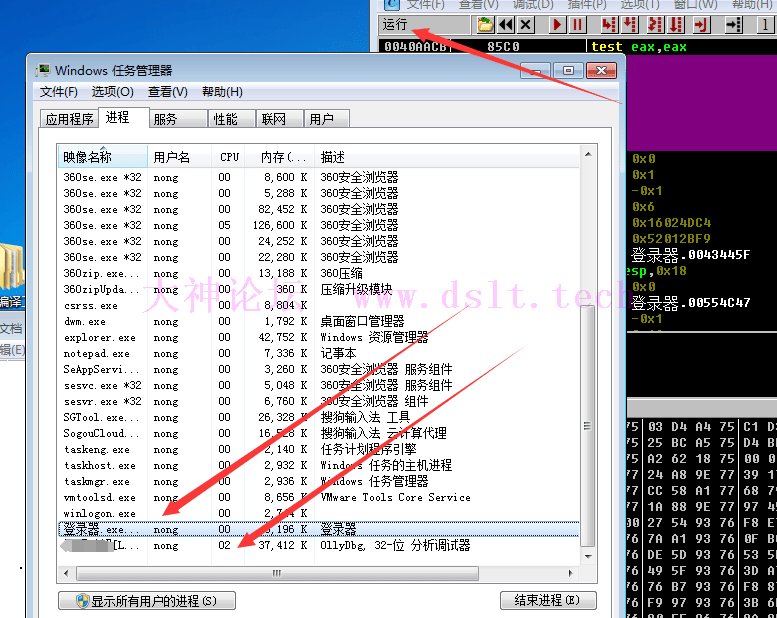Select 360se.exe row using 82,452 K memory

pyautogui.click(x=318, y=209)
